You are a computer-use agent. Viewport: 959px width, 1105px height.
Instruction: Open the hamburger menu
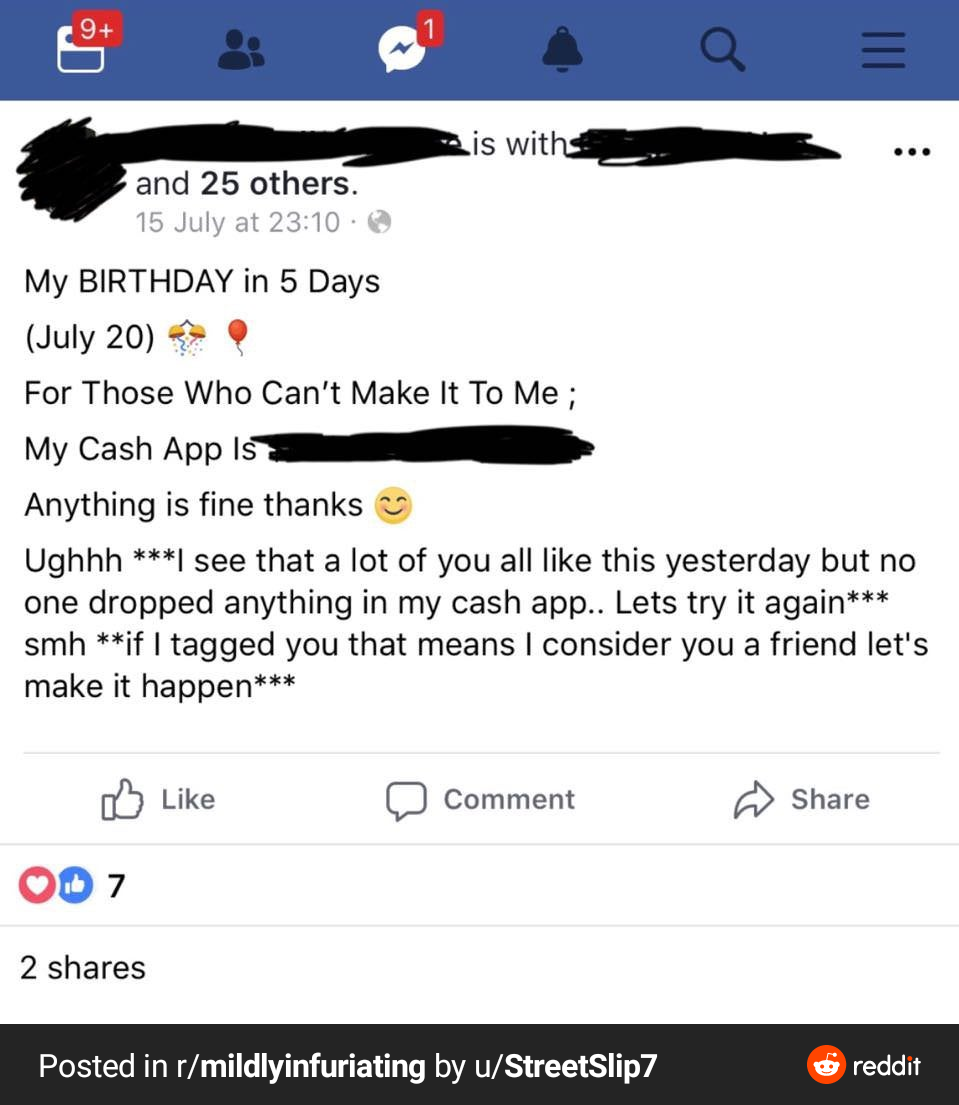883,49
